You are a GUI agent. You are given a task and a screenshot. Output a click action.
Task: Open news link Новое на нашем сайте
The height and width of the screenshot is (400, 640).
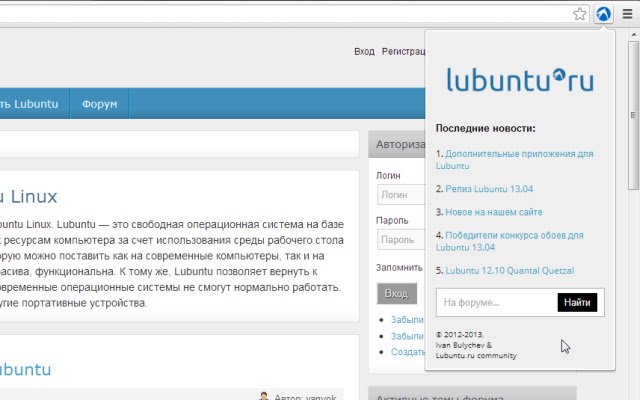[x=493, y=212]
